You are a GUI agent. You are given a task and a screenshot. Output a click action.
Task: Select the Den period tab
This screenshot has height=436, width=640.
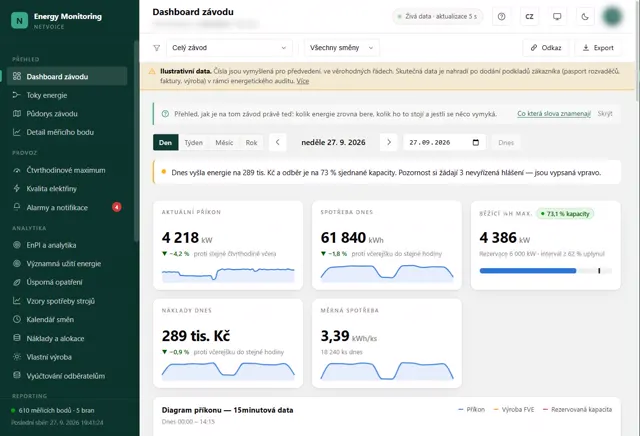tap(165, 142)
